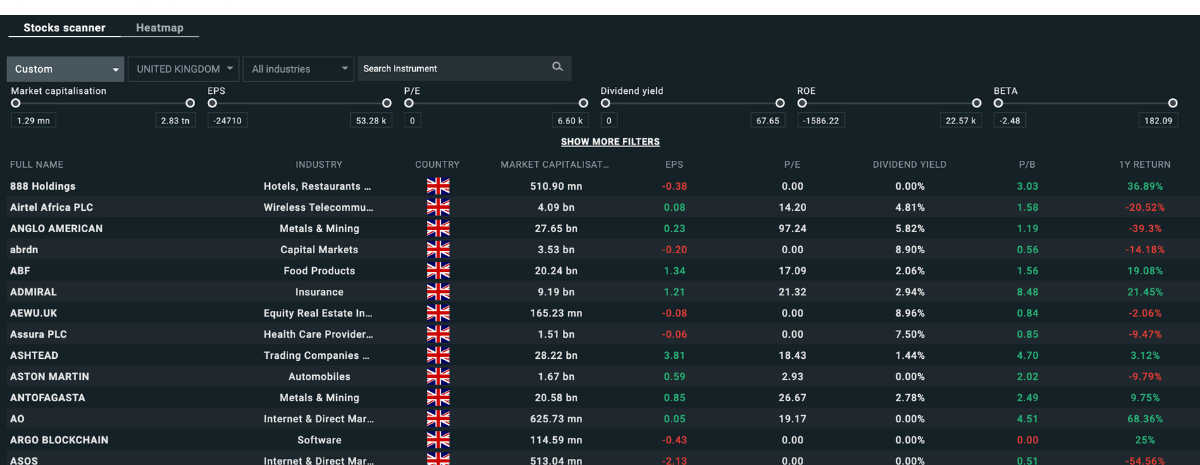Open the Heatmap tab
This screenshot has height=465, width=1200.
tap(160, 28)
